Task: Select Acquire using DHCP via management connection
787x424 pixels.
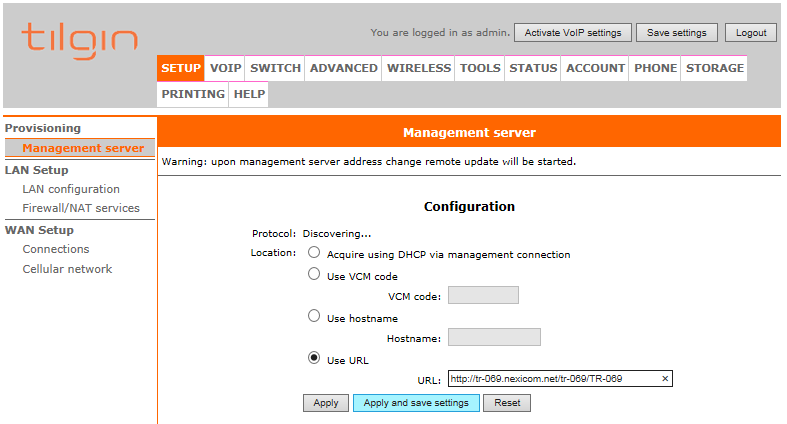Action: [x=314, y=252]
